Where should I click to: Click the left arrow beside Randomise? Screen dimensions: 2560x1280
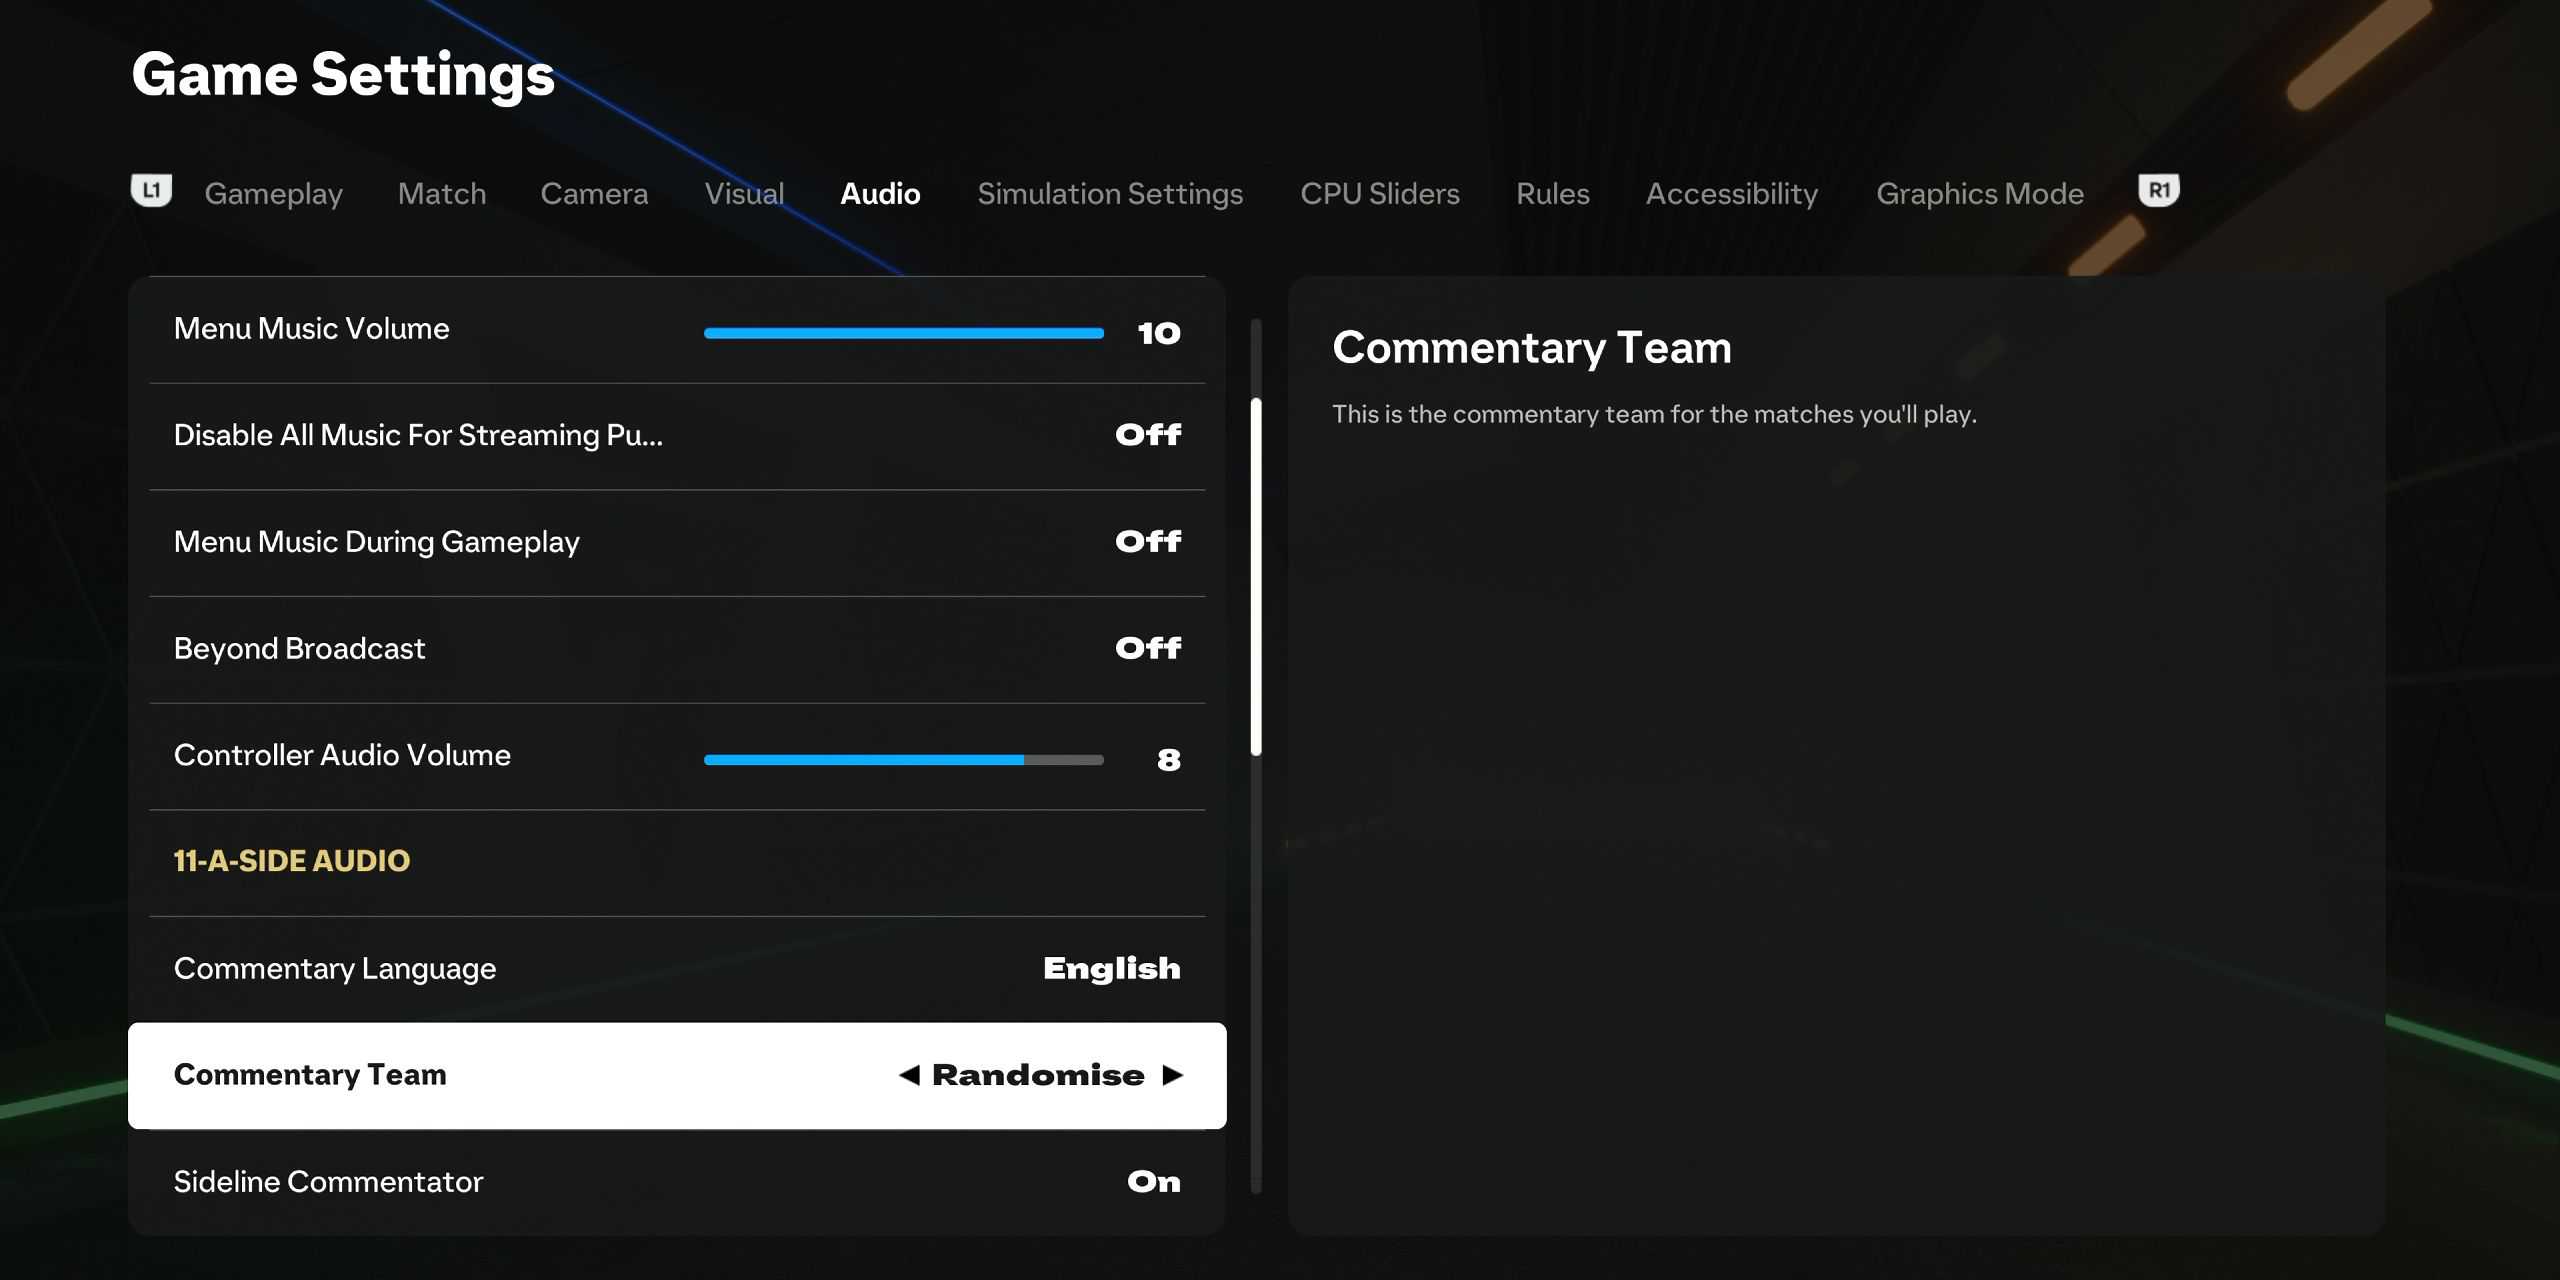tap(909, 1075)
